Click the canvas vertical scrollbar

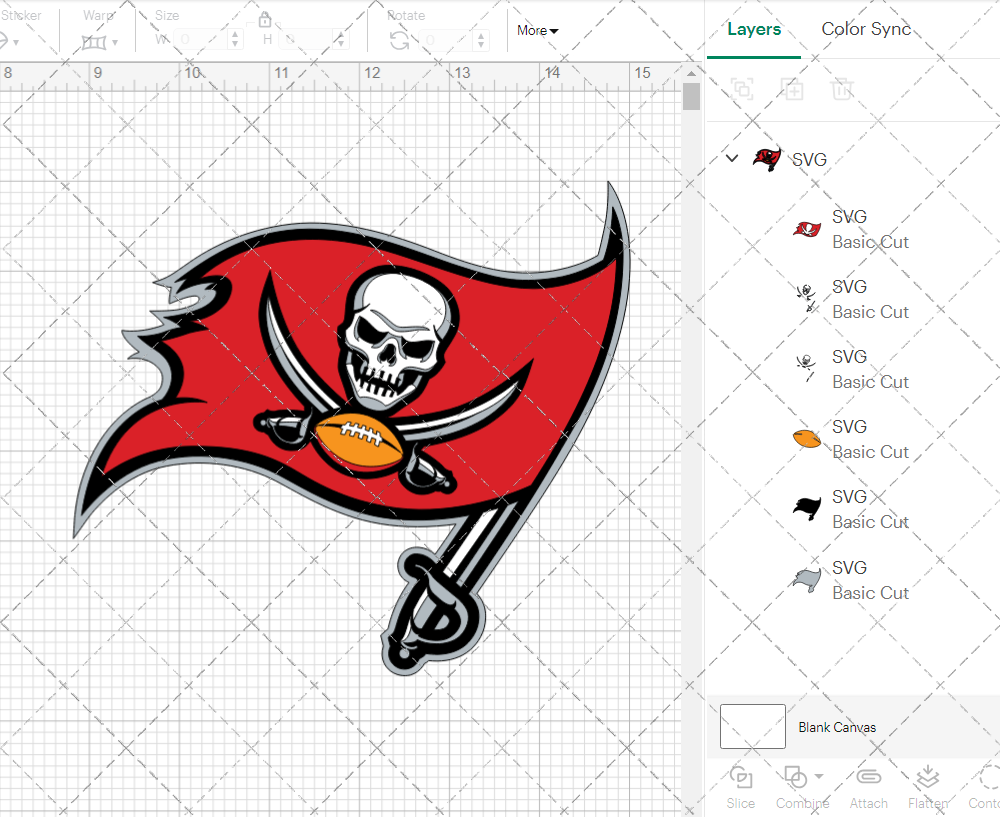[691, 97]
